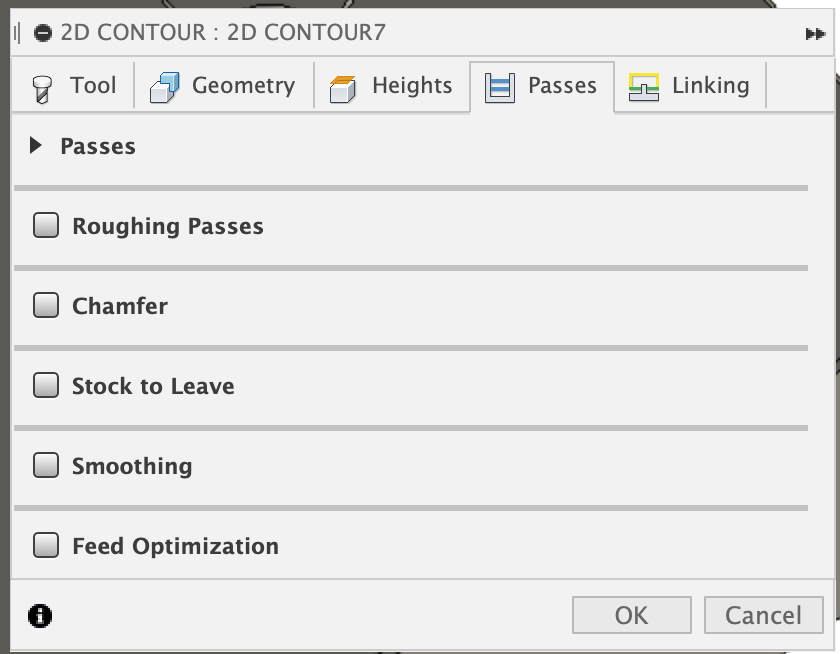Click the pin arrows in the title bar
Viewport: 840px width, 654px height.
click(814, 32)
